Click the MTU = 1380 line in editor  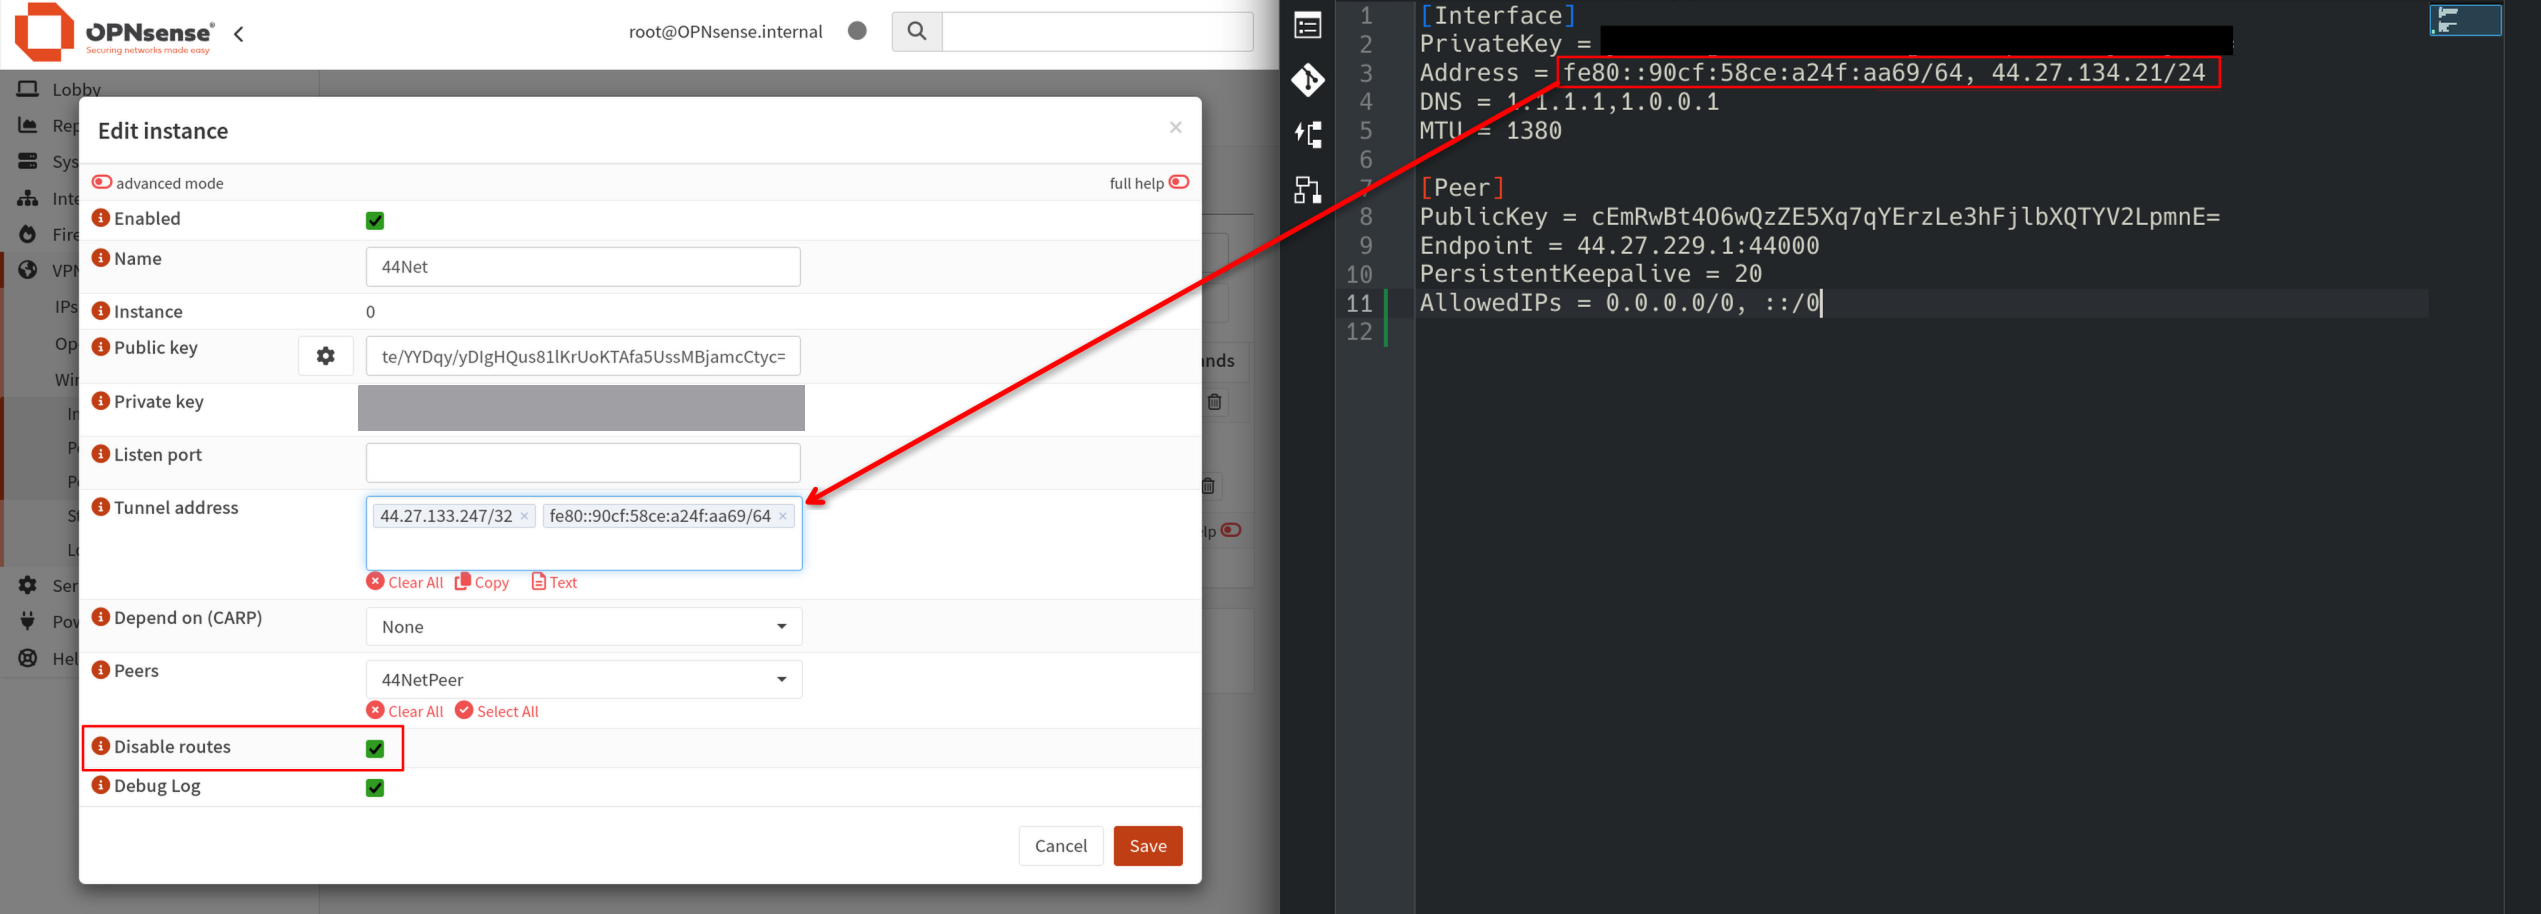tap(1490, 131)
